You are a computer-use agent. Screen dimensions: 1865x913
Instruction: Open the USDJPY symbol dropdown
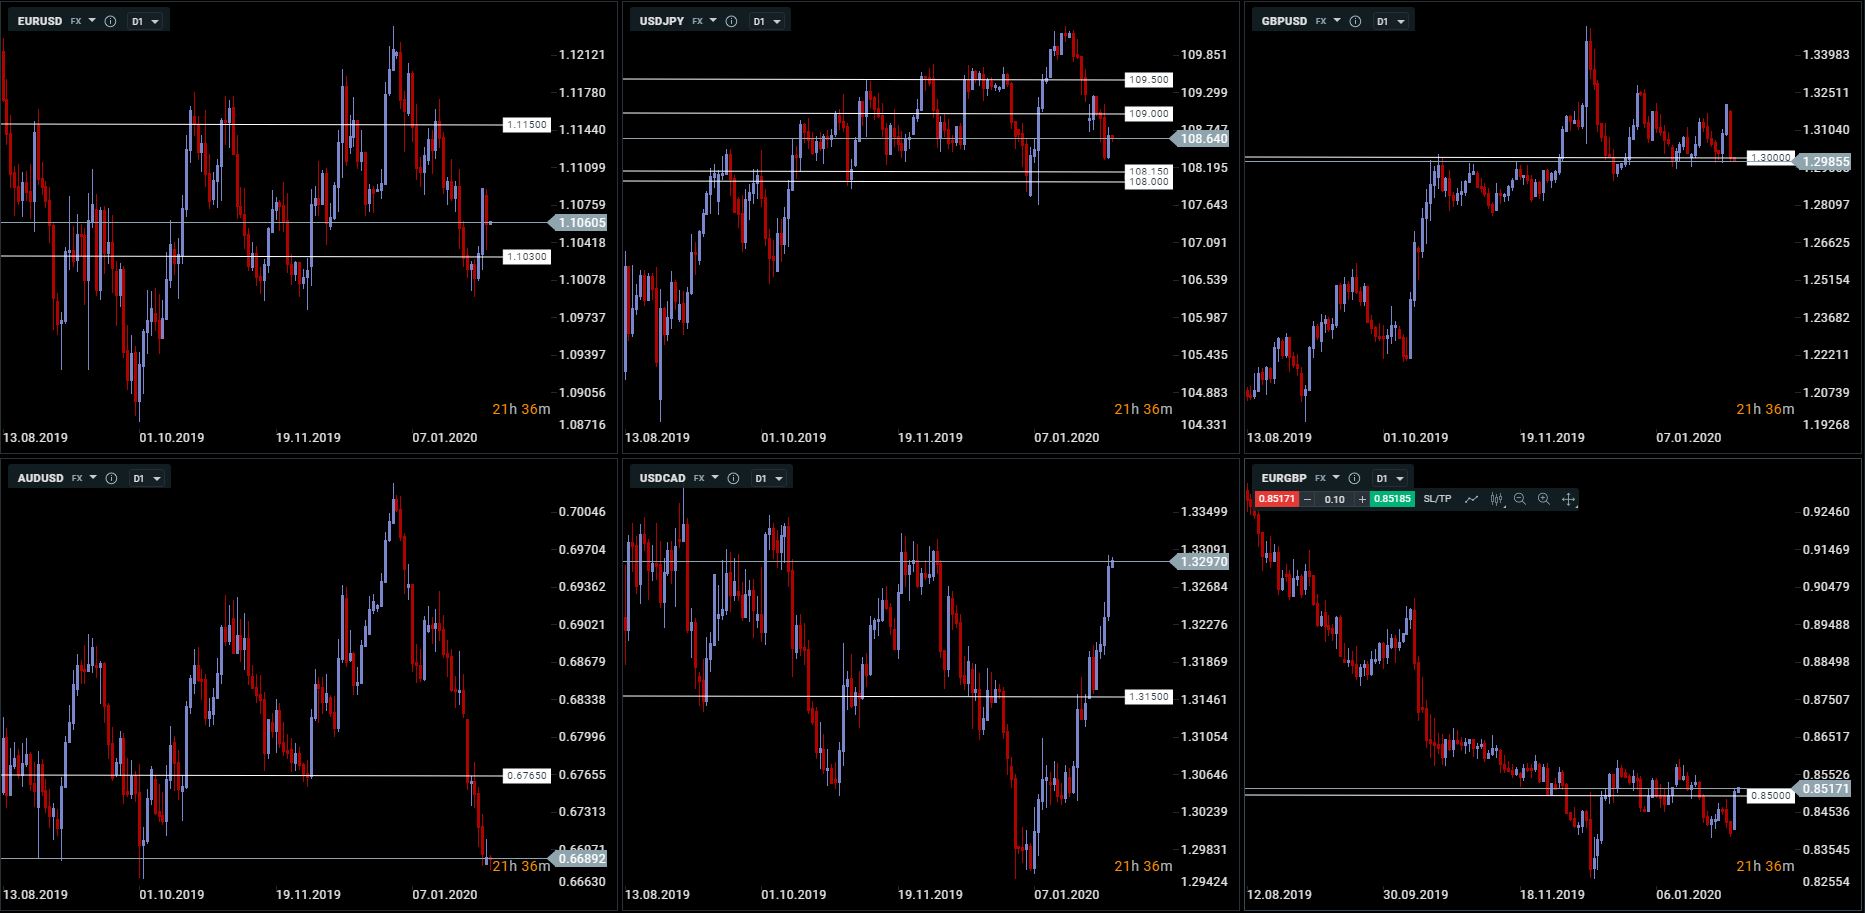click(x=714, y=20)
